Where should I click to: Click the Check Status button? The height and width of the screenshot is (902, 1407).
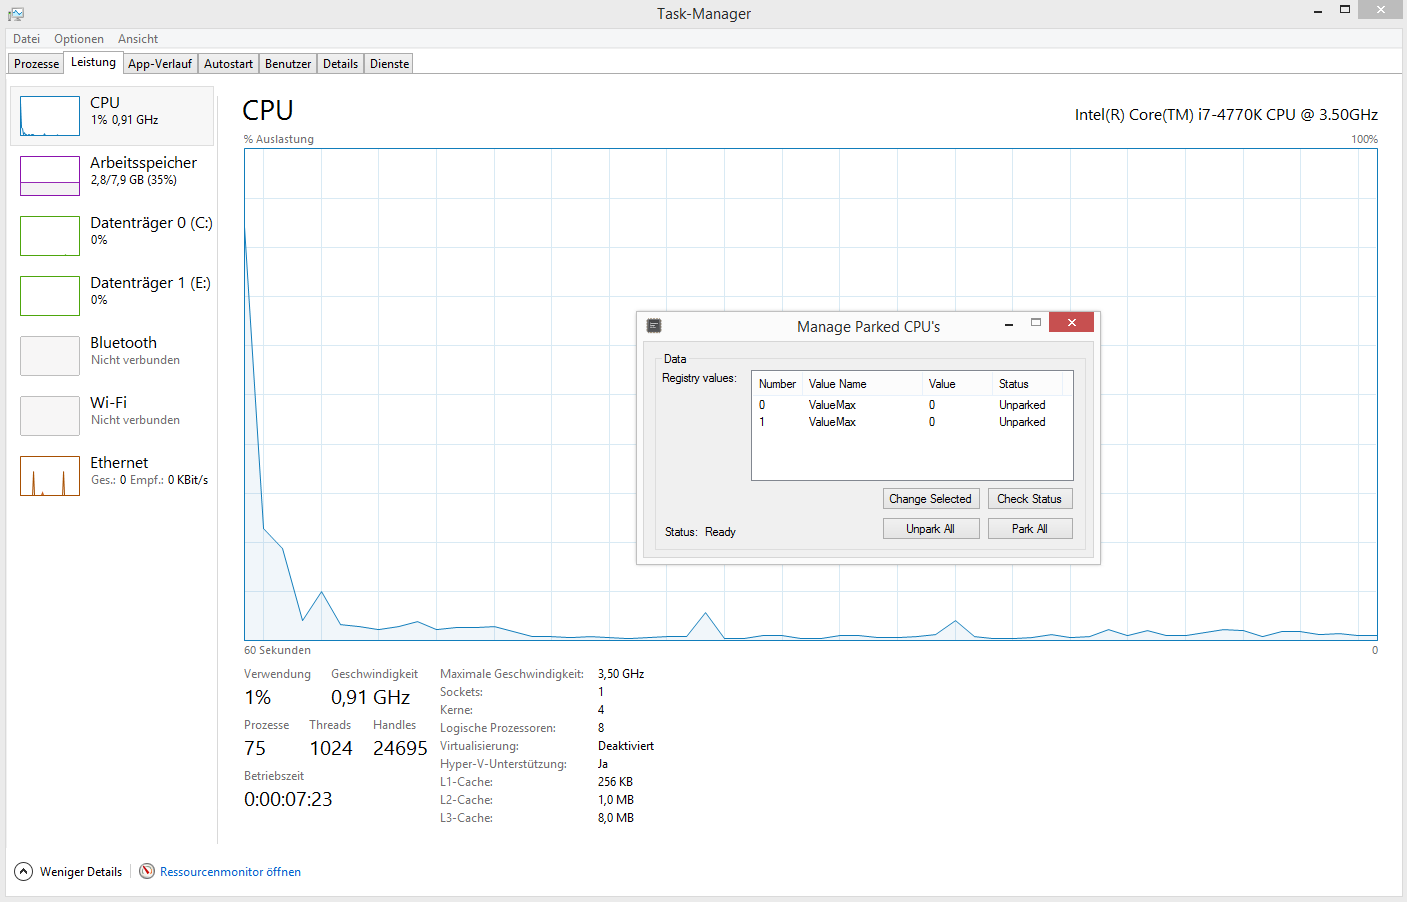1030,499
